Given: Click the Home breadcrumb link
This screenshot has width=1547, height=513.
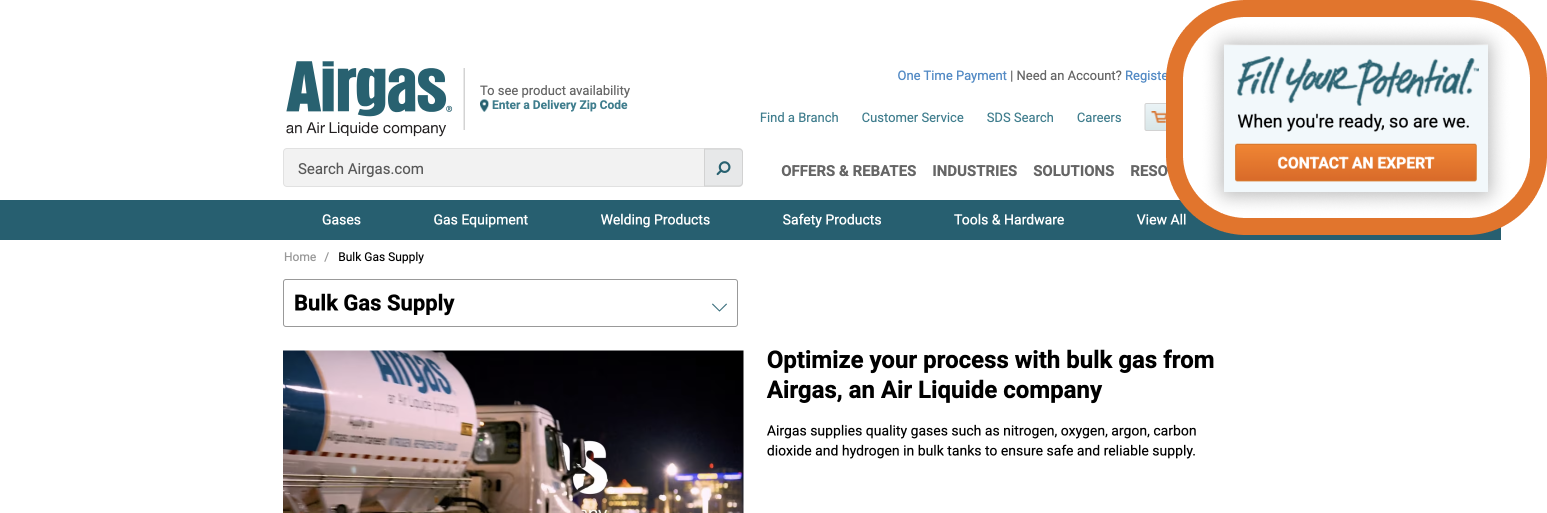Looking at the screenshot, I should 300,257.
